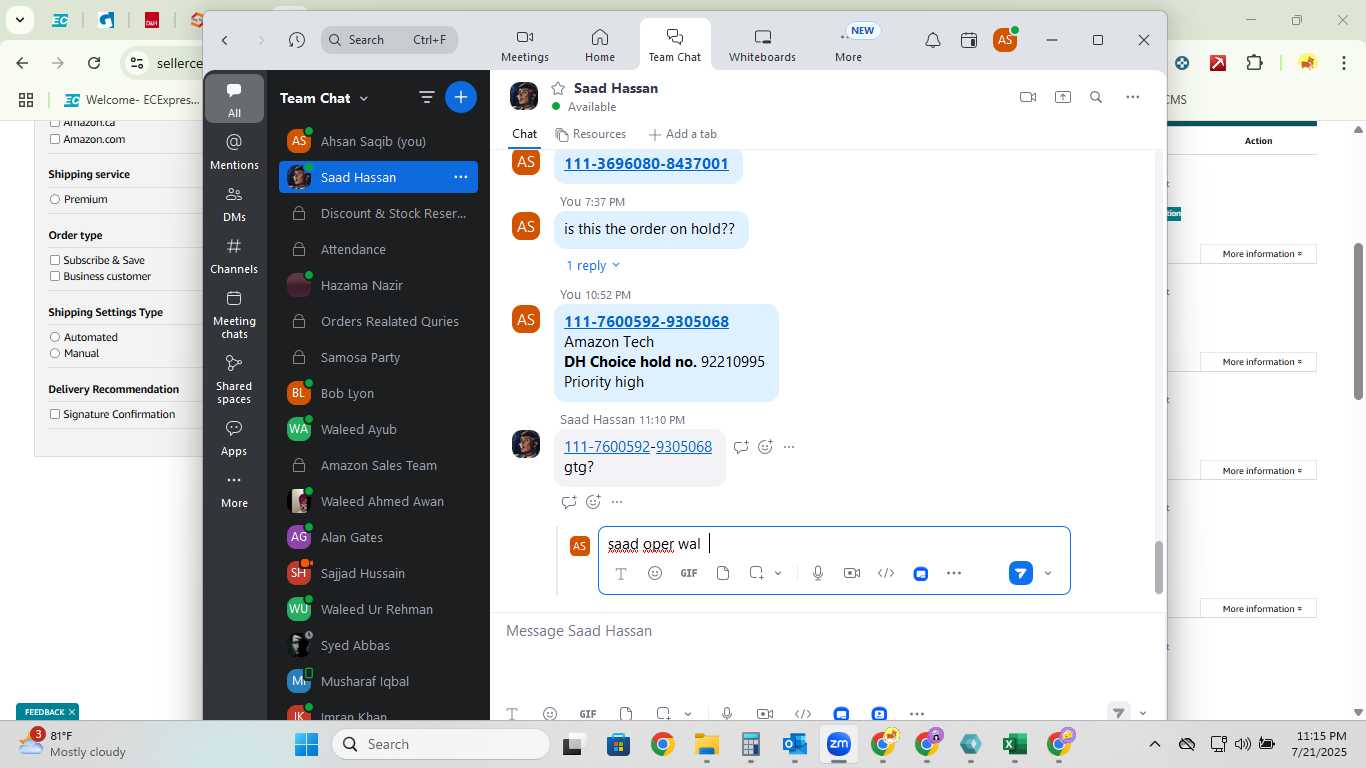Open the Team Chat filter icon
Viewport: 1366px width, 768px height.
click(427, 97)
